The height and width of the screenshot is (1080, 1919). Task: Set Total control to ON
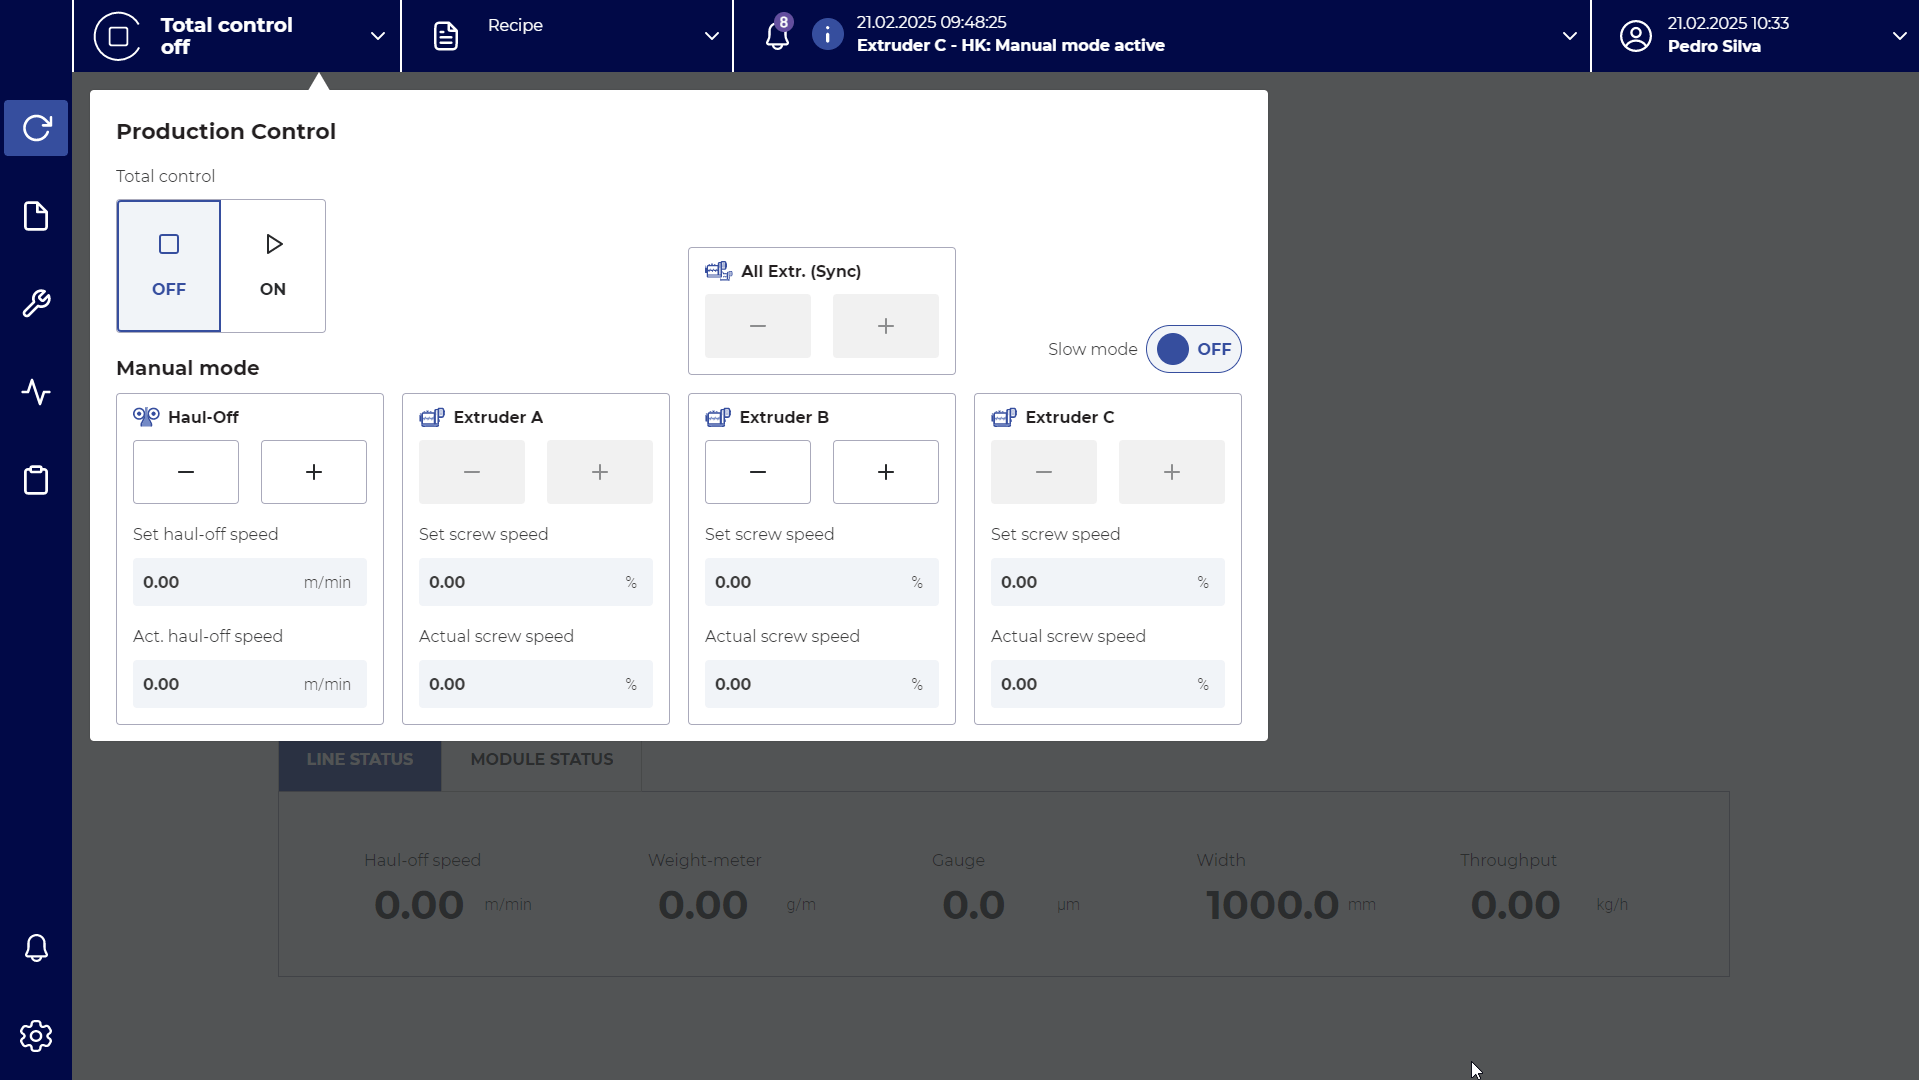273,266
